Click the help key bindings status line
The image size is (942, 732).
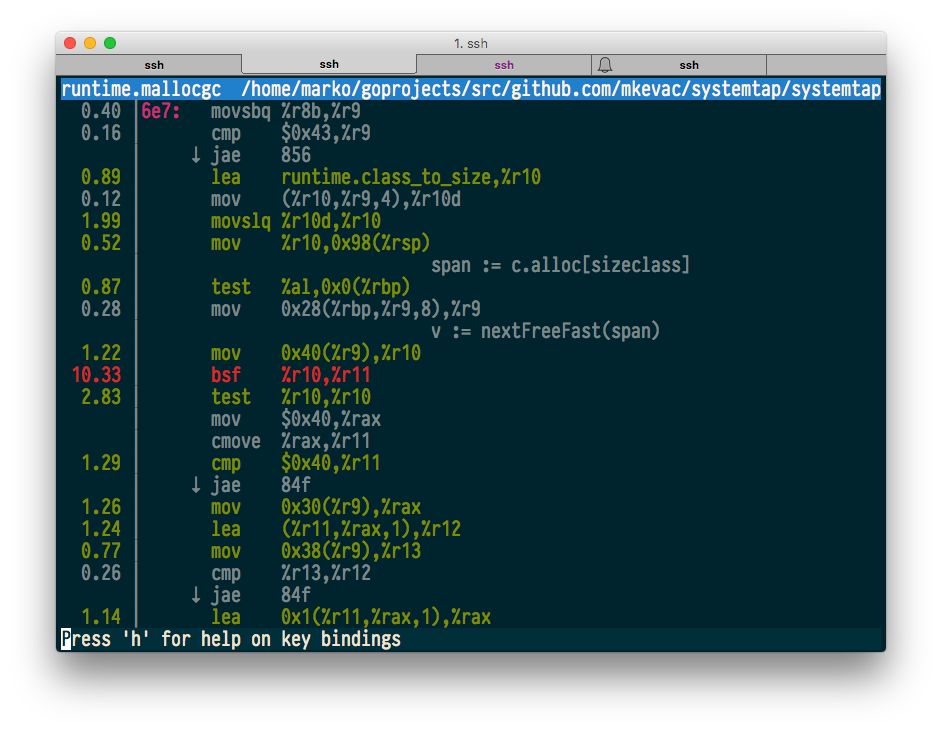point(231,639)
